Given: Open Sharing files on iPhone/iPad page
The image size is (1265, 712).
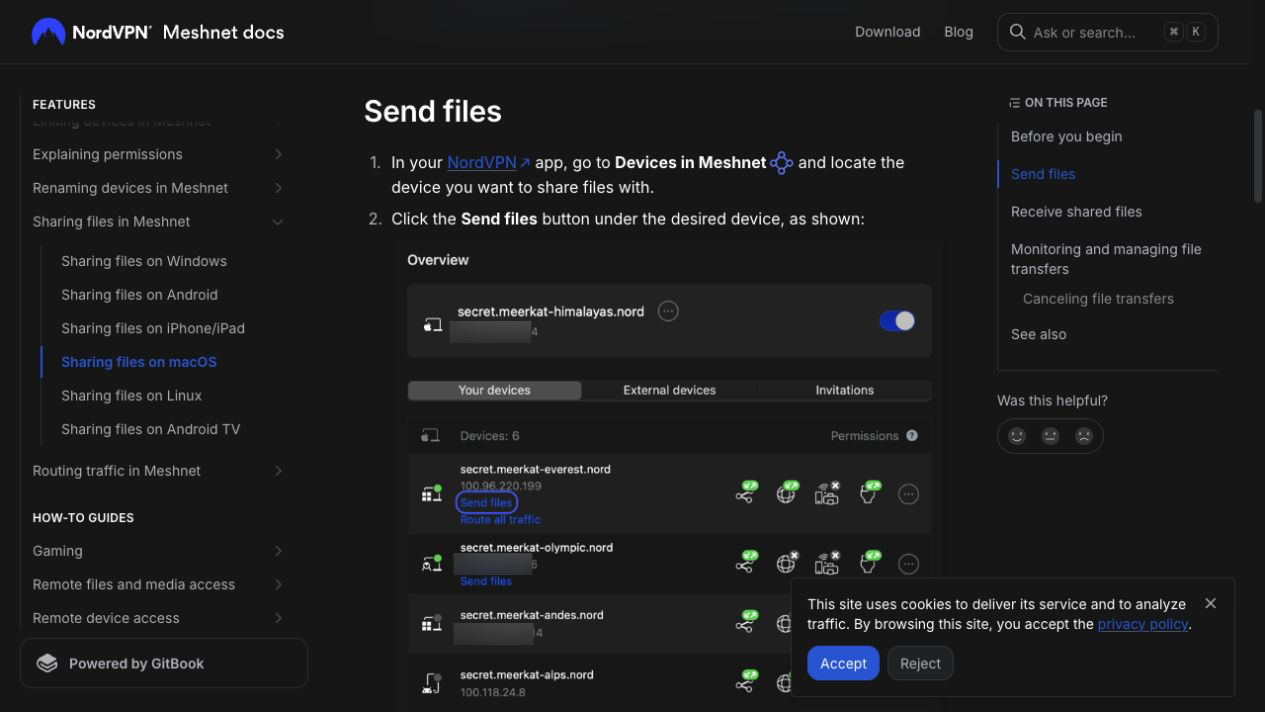Looking at the screenshot, I should pyautogui.click(x=153, y=328).
